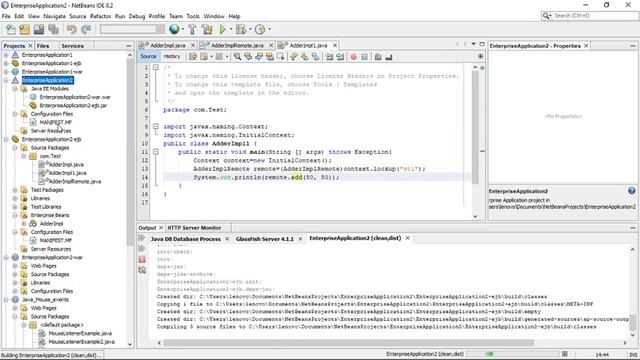Toggle Highlight Search in editor toolbar
The image size is (640, 360).
pos(270,57)
